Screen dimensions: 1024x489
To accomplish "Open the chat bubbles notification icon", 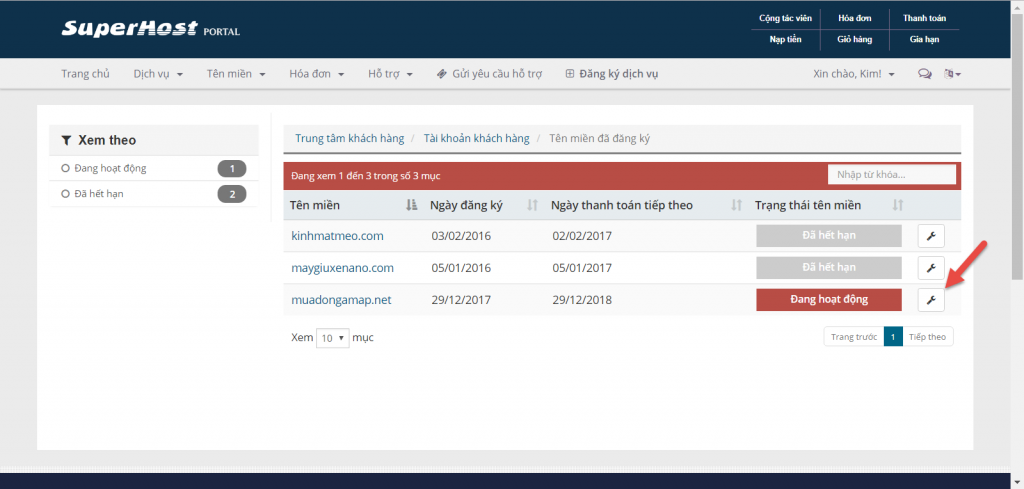I will [x=924, y=74].
